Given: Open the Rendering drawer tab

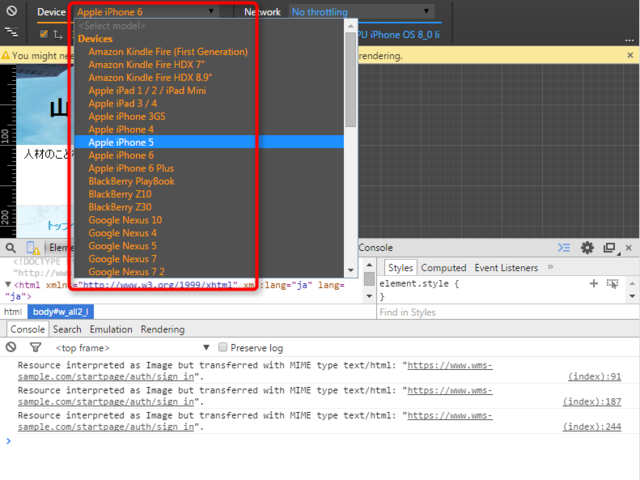Looking at the screenshot, I should (x=162, y=329).
